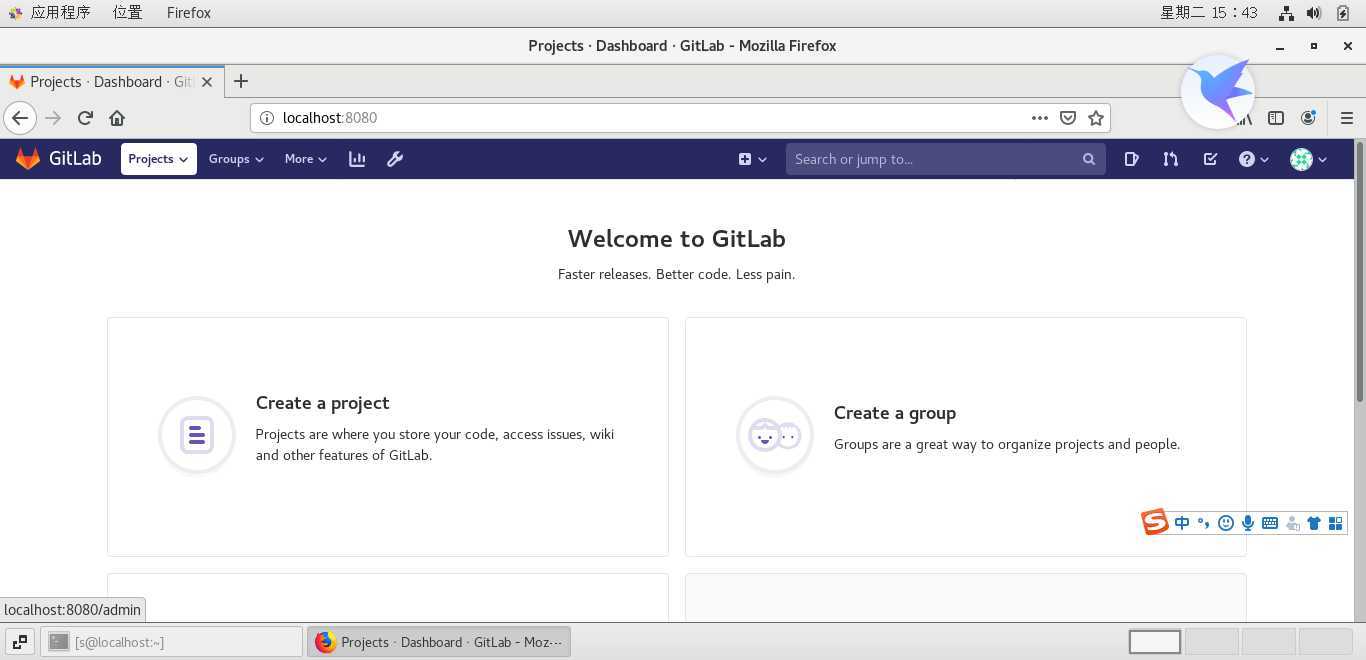The height and width of the screenshot is (660, 1366).
Task: Open the 位置 menu
Action: pyautogui.click(x=127, y=13)
